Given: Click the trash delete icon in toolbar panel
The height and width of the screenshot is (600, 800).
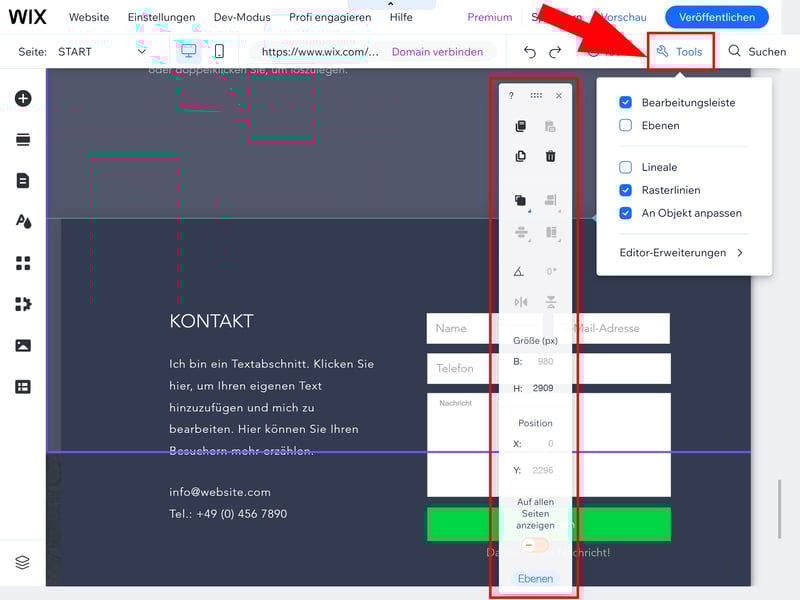Looking at the screenshot, I should (x=550, y=156).
